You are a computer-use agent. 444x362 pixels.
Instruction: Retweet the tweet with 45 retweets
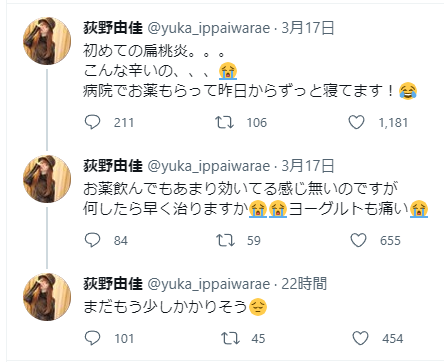pyautogui.click(x=230, y=338)
